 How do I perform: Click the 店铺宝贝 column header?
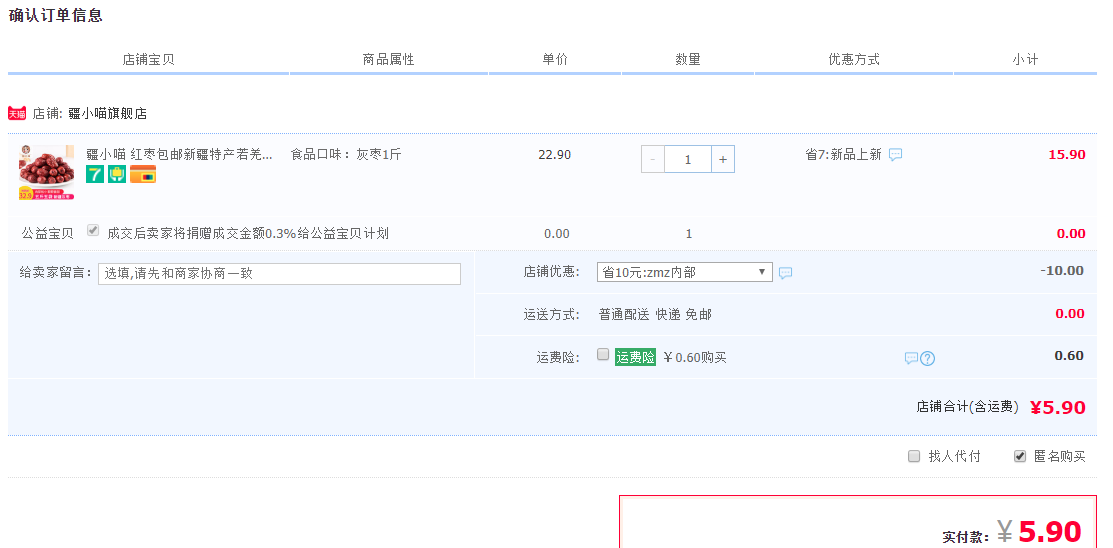click(x=148, y=60)
